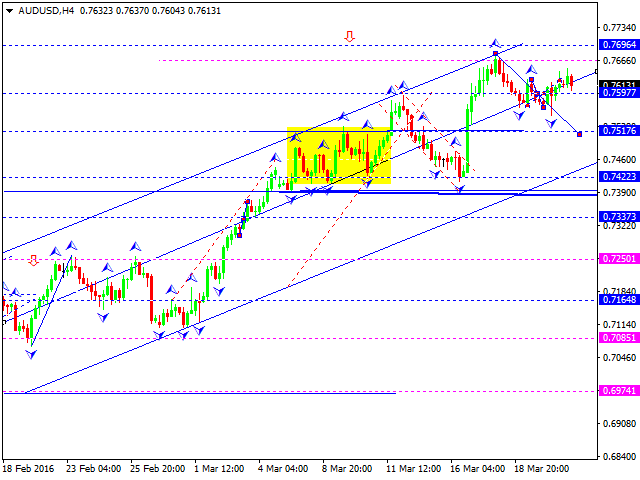Click the 23 Feb 04:00 time label
The image size is (640, 480).
pos(94,469)
